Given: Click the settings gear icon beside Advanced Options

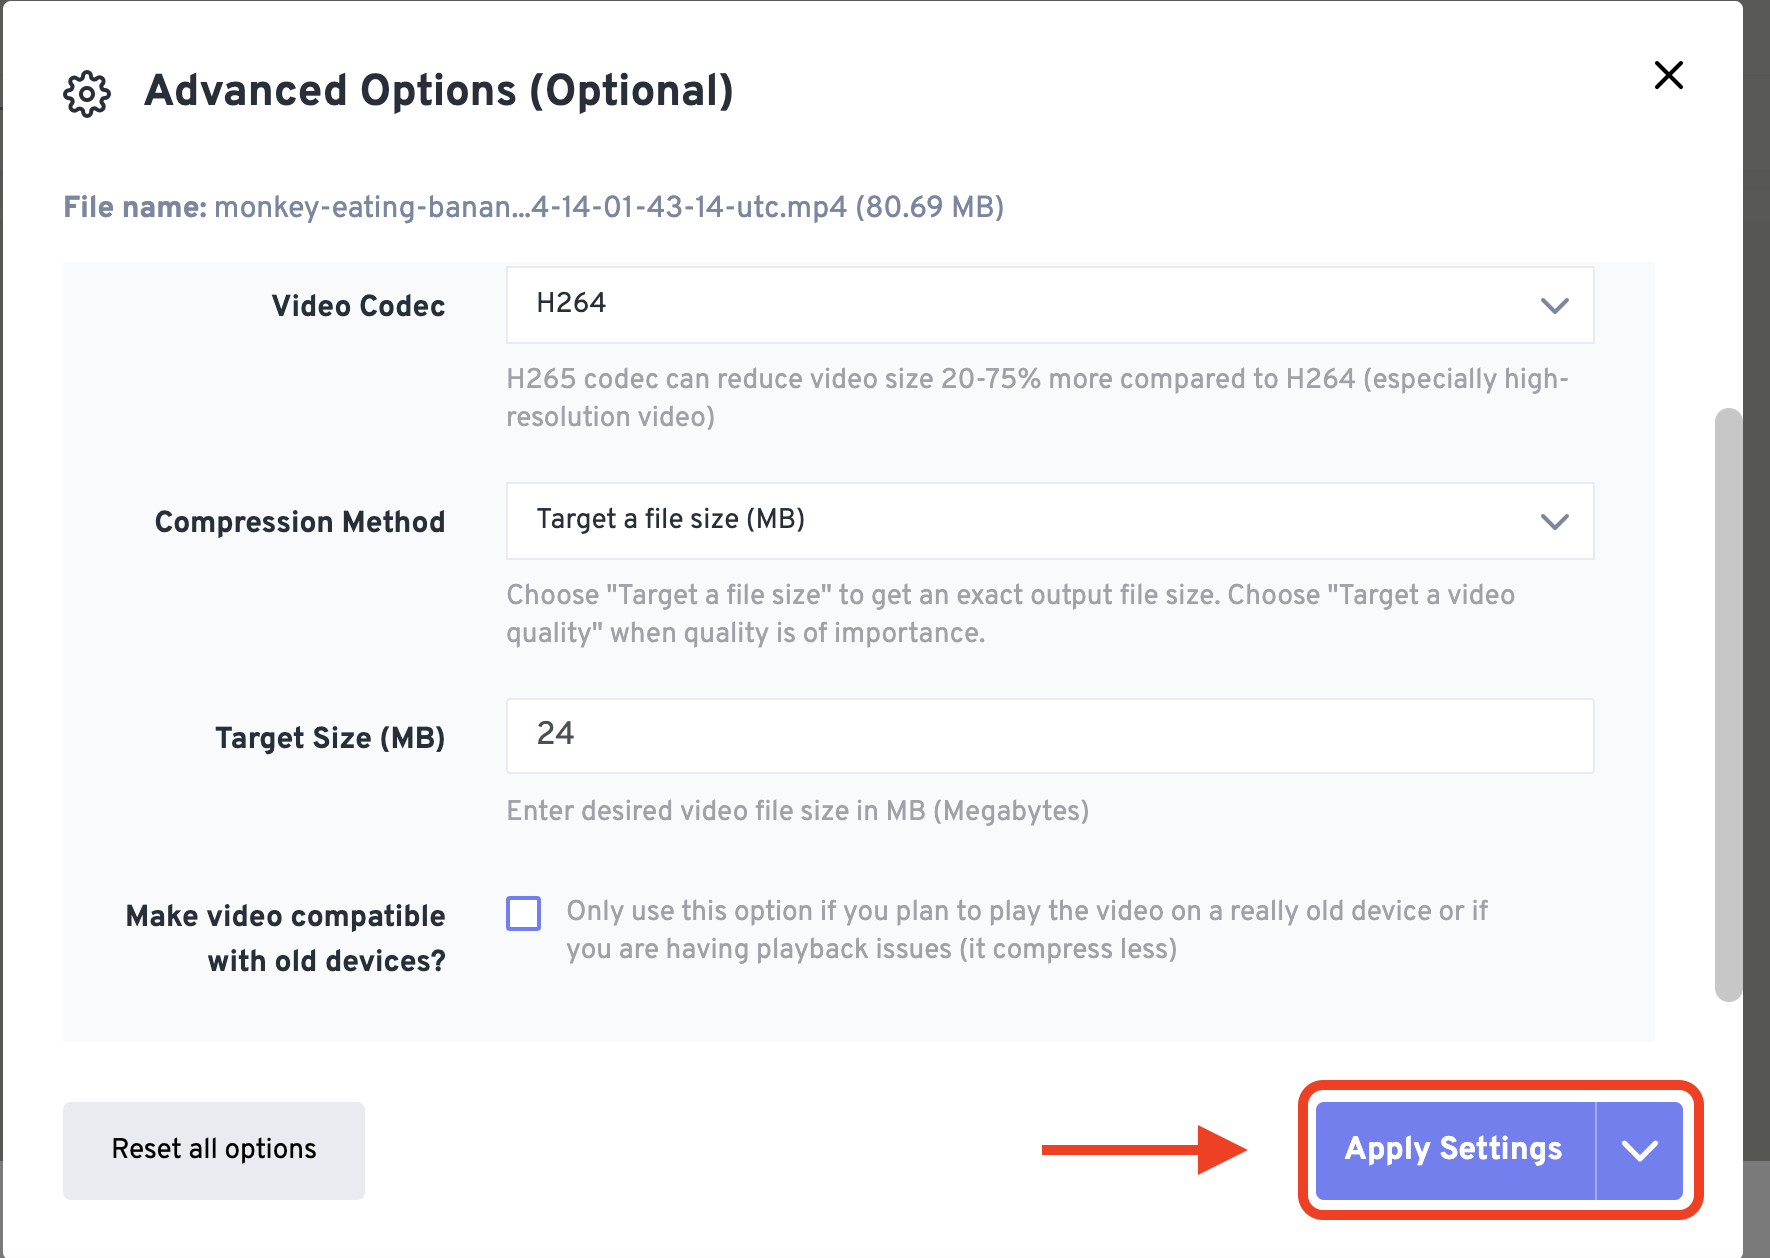Looking at the screenshot, I should pos(86,92).
